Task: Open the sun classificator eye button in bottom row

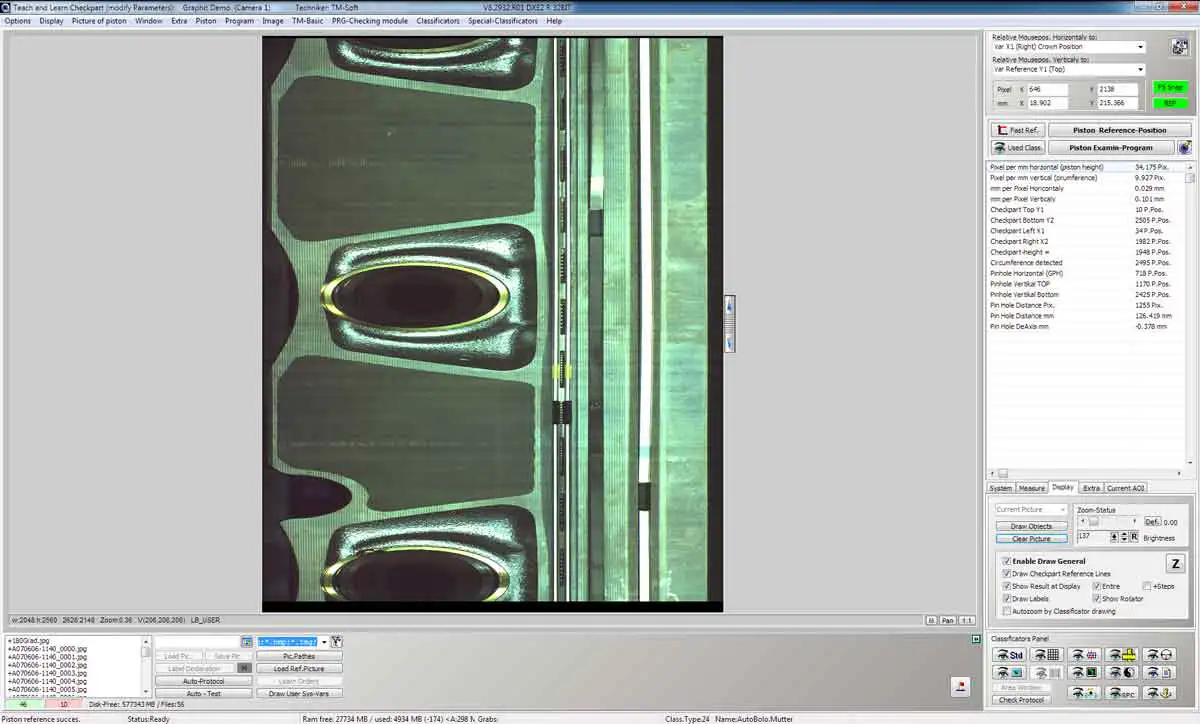Action: pos(1084,694)
